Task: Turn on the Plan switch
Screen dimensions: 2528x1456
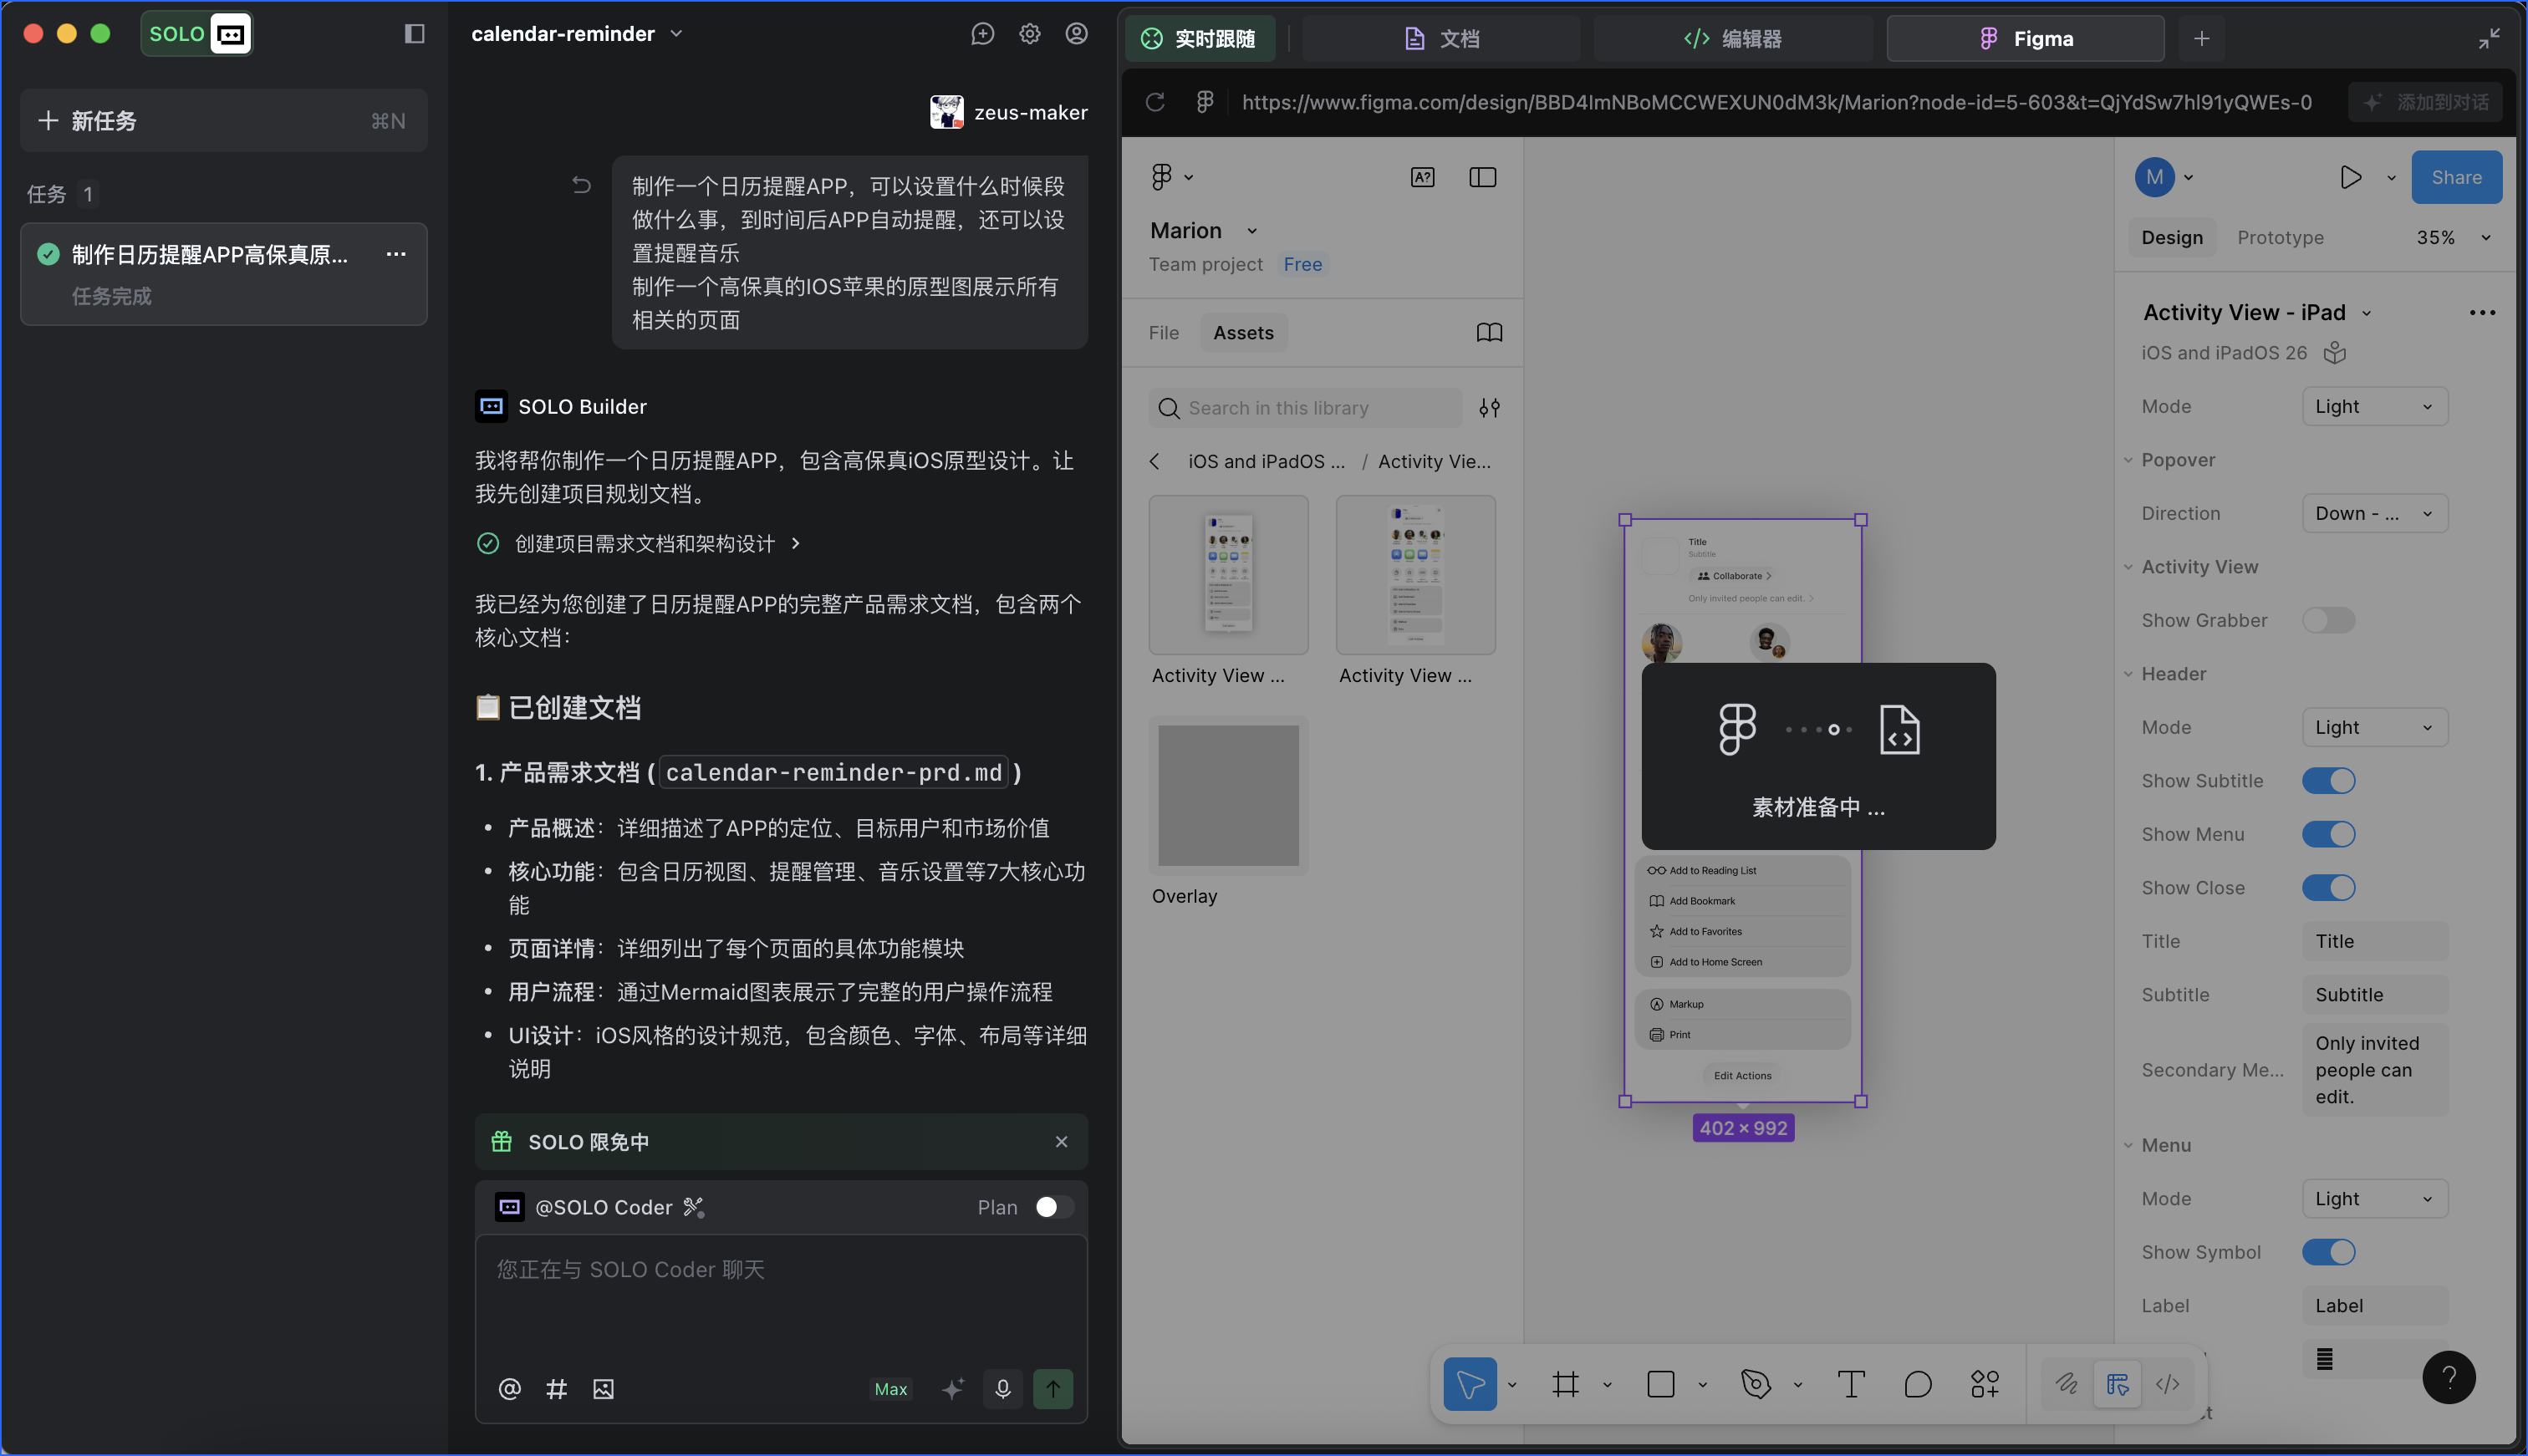Action: coord(1054,1207)
